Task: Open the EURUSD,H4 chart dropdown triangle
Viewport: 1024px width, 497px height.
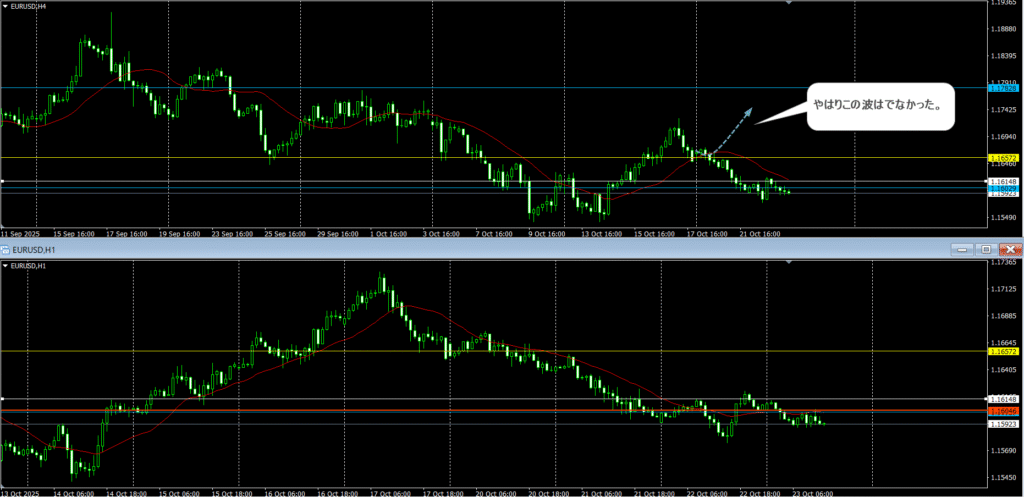Action: click(x=5, y=6)
